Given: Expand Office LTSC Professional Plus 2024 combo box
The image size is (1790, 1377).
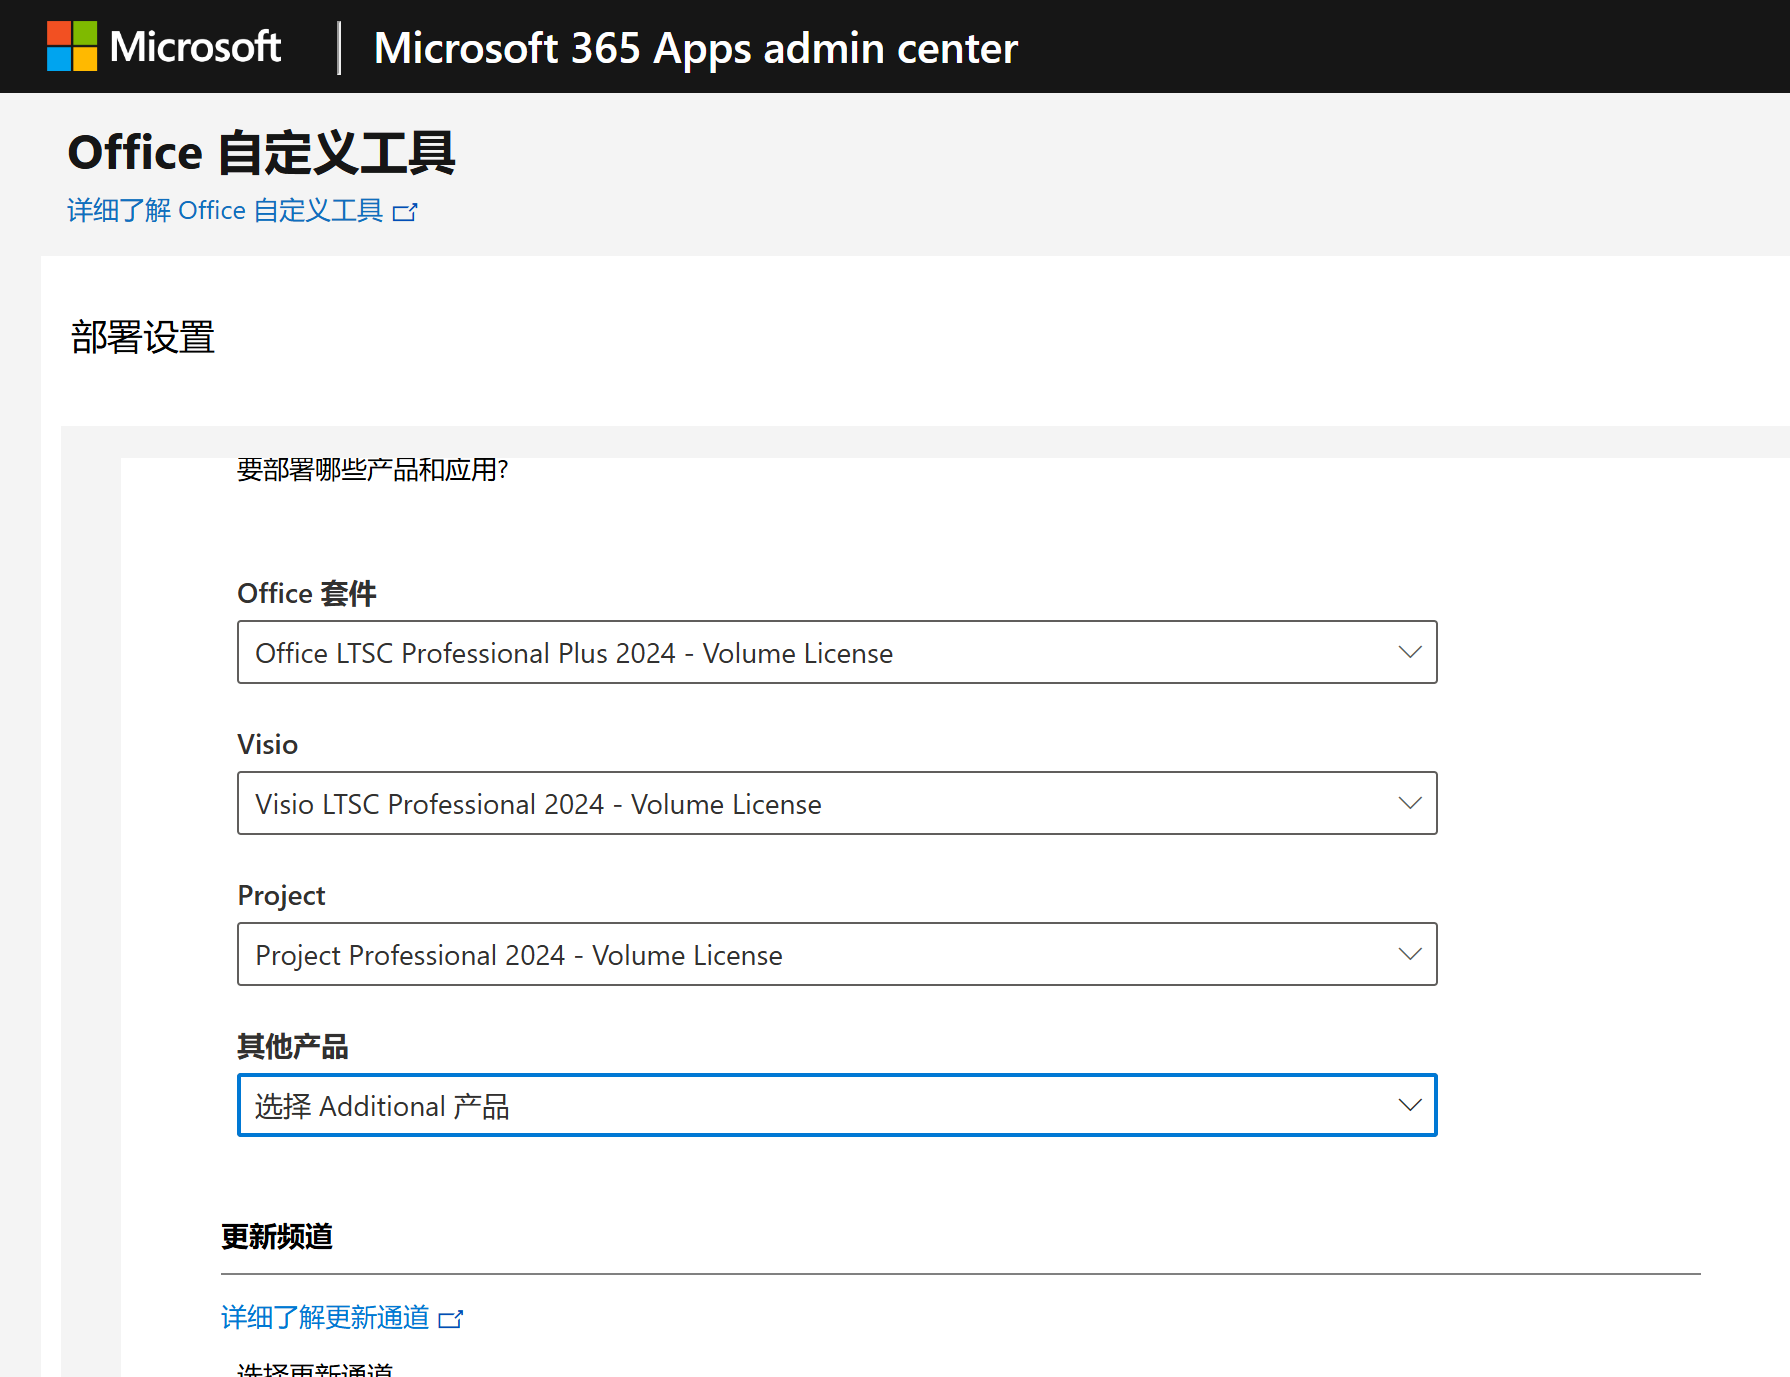Looking at the screenshot, I should 800,652.
